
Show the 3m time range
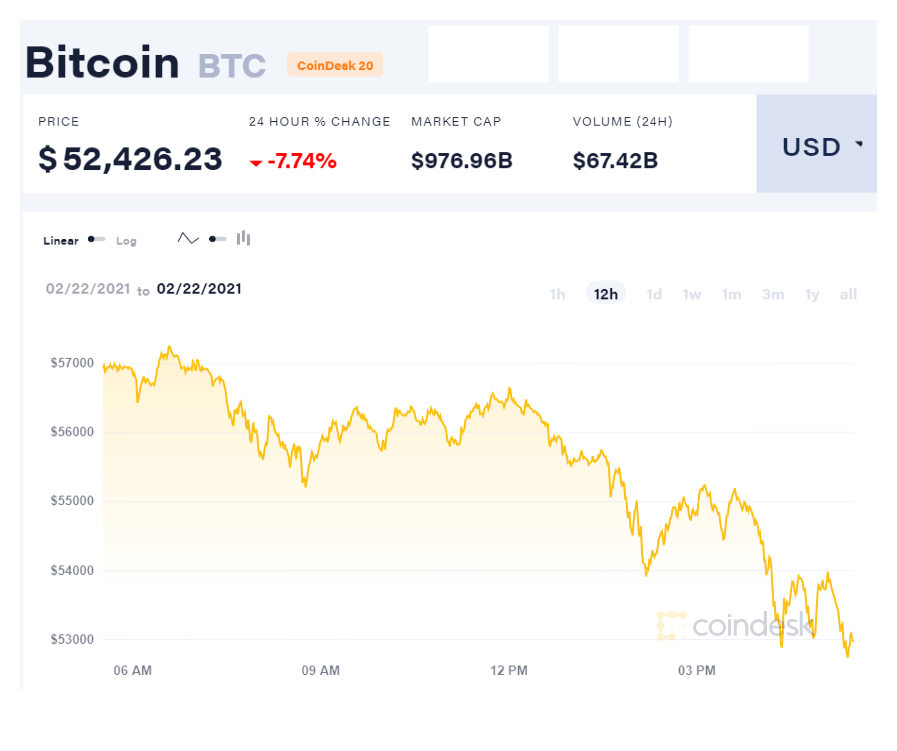(x=772, y=294)
